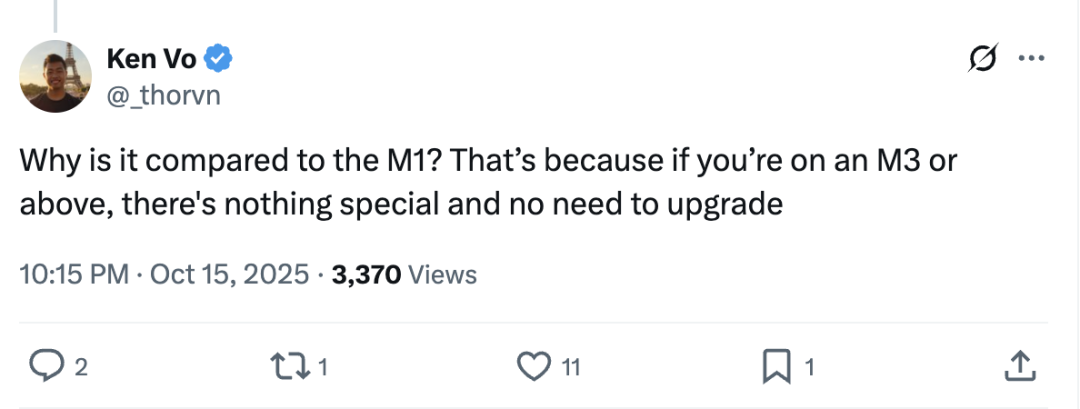
Task: Click the gray thread connector line above the avatar
Action: coord(55,15)
